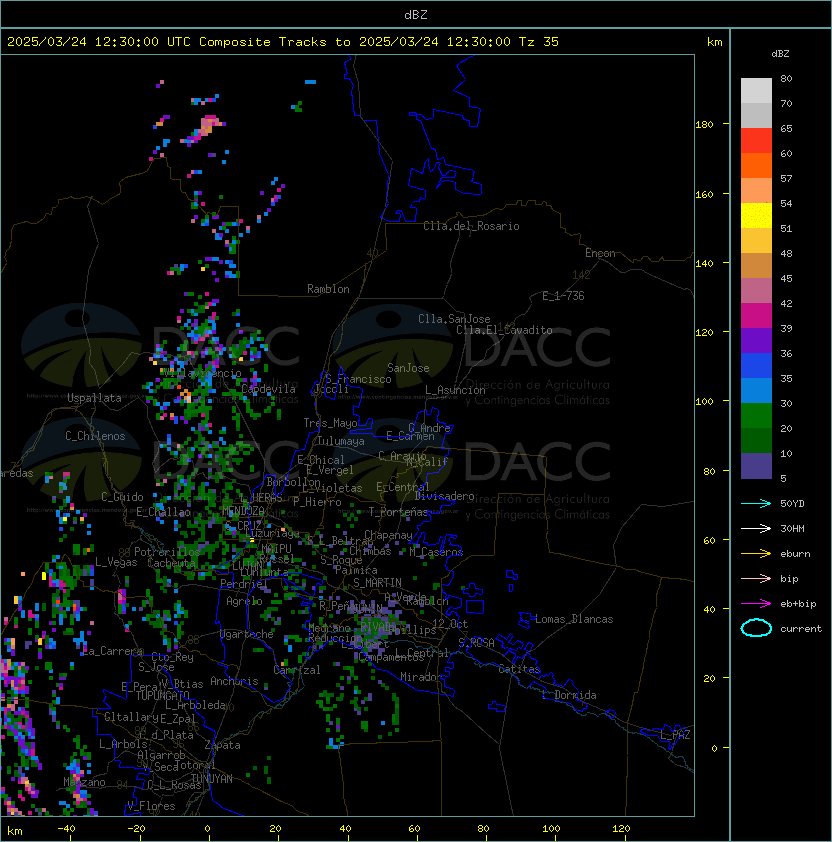Select the red legend color swatch
This screenshot has width=832, height=842.
point(756,140)
